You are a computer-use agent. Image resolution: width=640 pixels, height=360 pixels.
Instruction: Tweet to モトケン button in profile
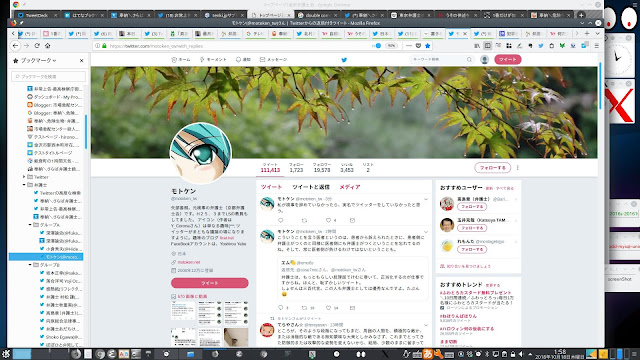pyautogui.click(x=209, y=283)
